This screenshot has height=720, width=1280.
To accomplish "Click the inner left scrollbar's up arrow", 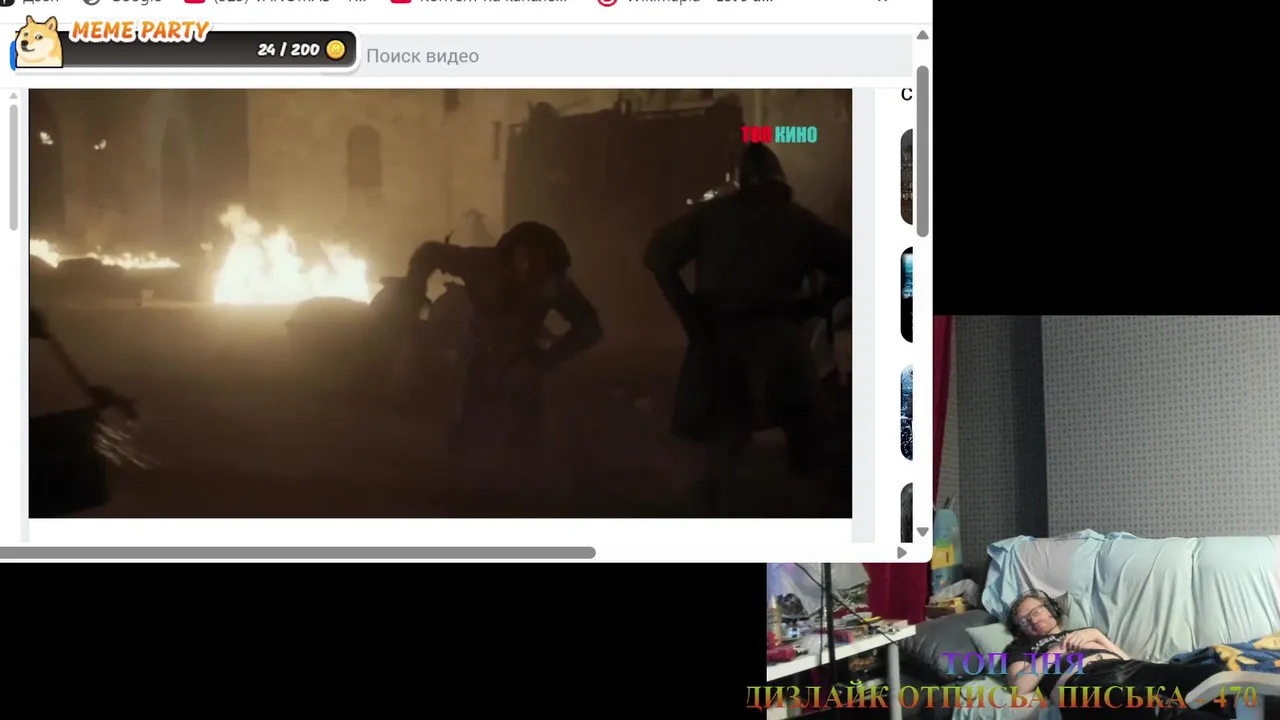I will [x=13, y=96].
